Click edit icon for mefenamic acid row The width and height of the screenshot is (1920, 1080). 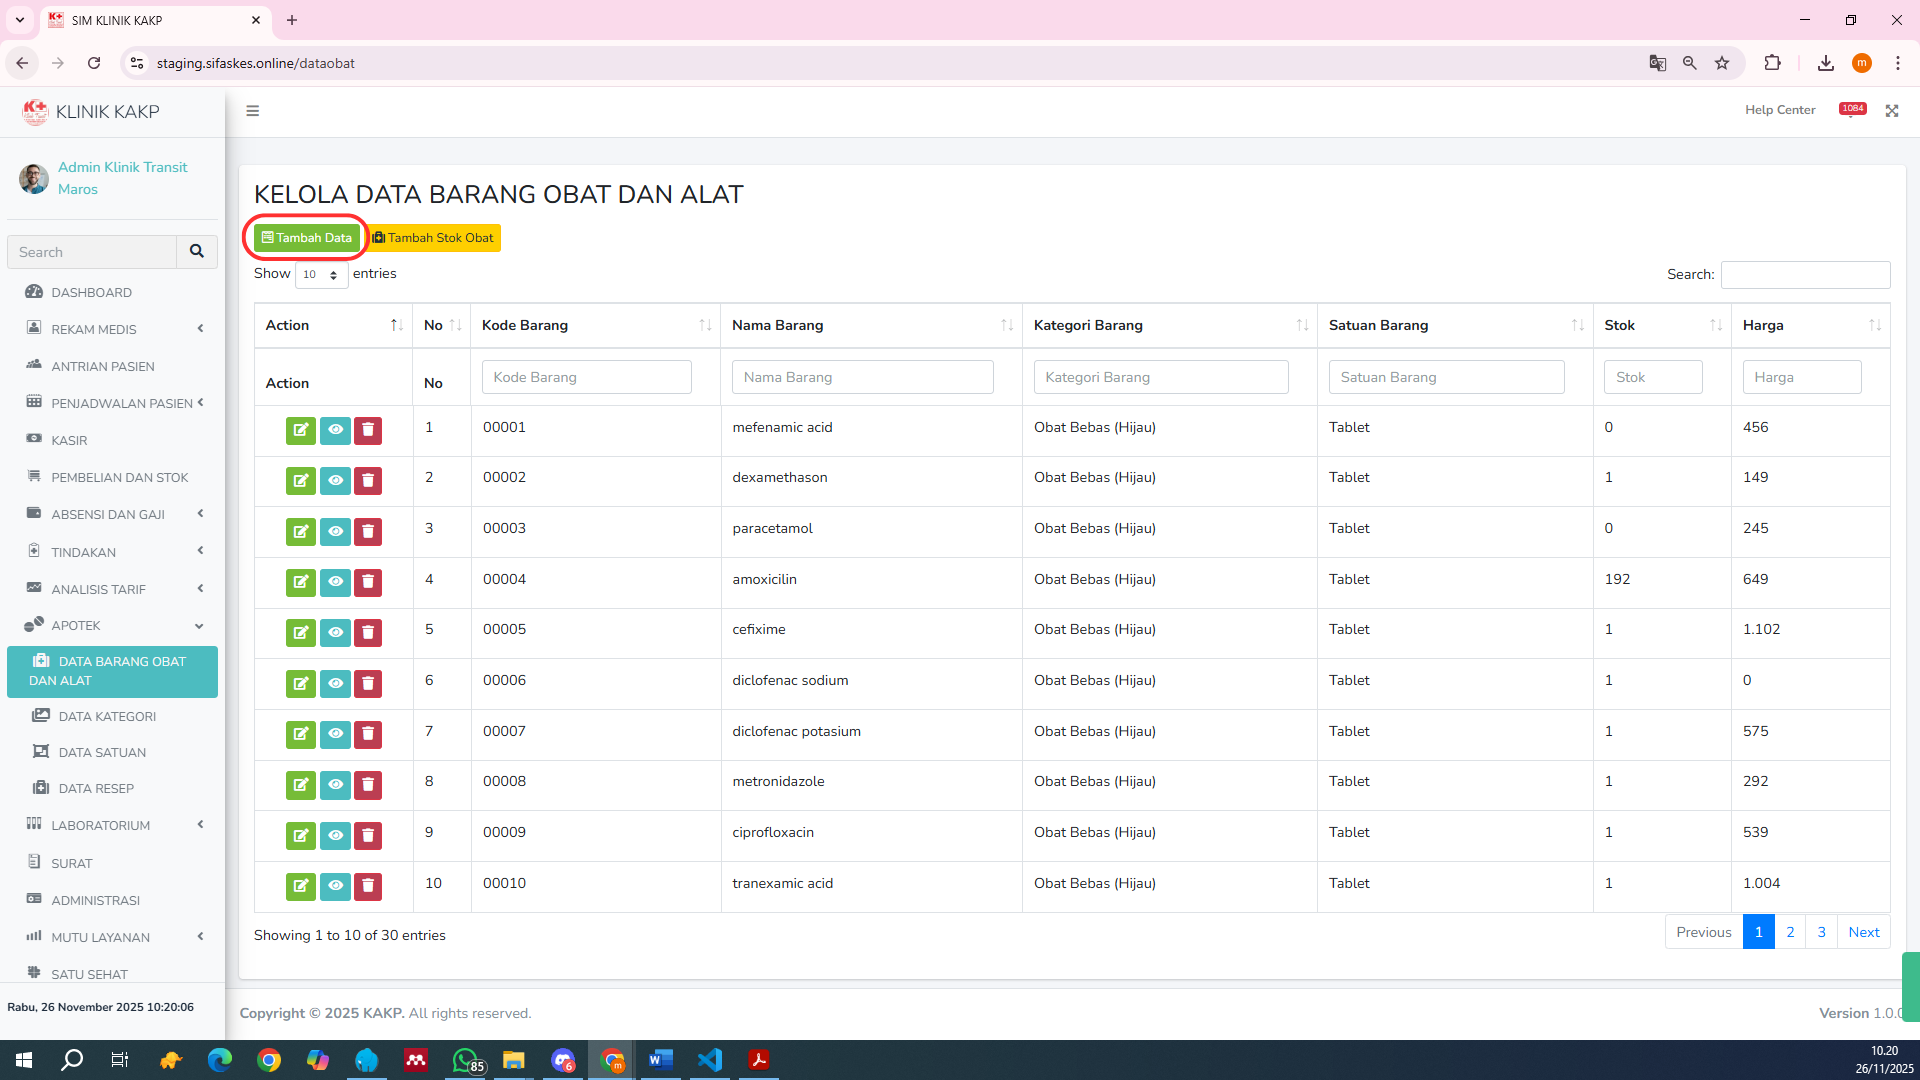(x=300, y=430)
